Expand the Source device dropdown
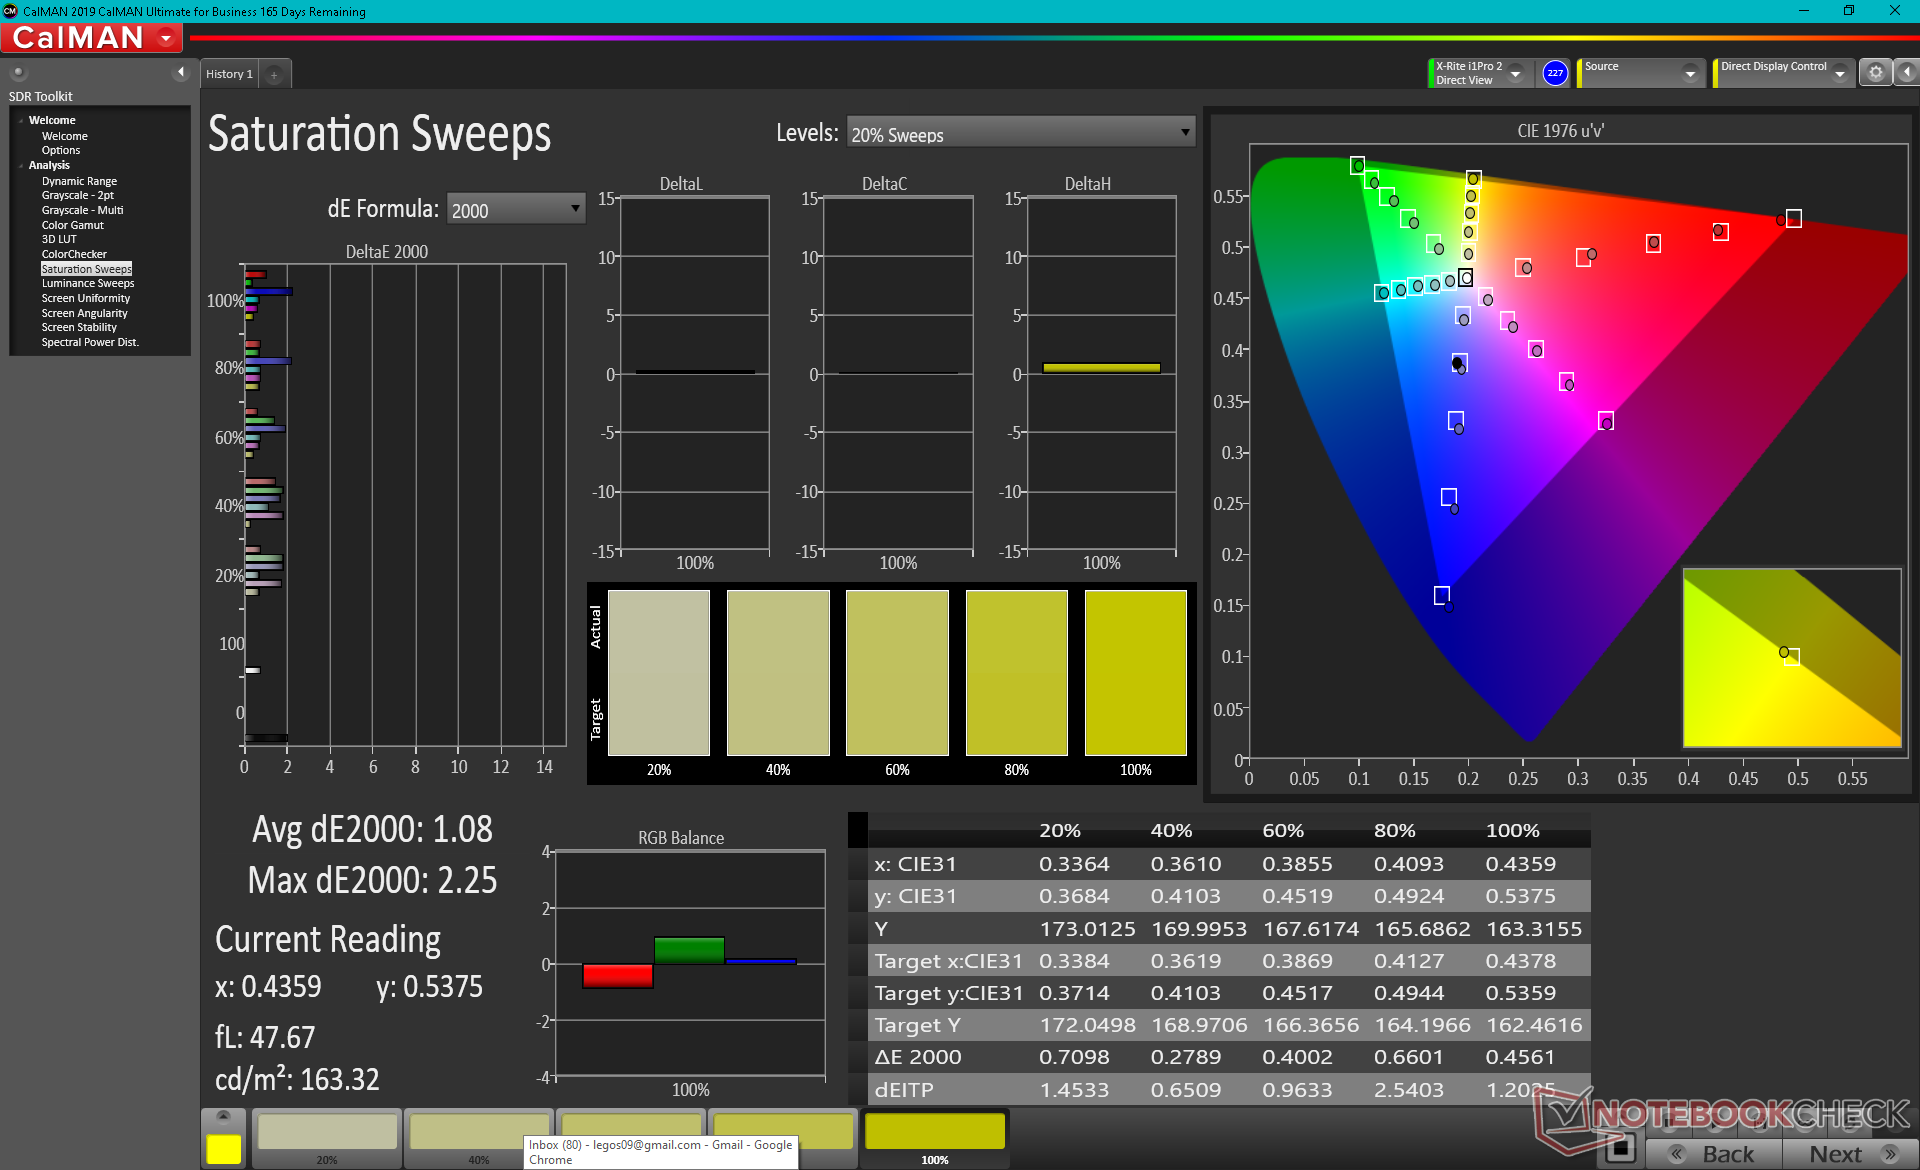Screen dimensions: 1920x1170 point(1689,73)
